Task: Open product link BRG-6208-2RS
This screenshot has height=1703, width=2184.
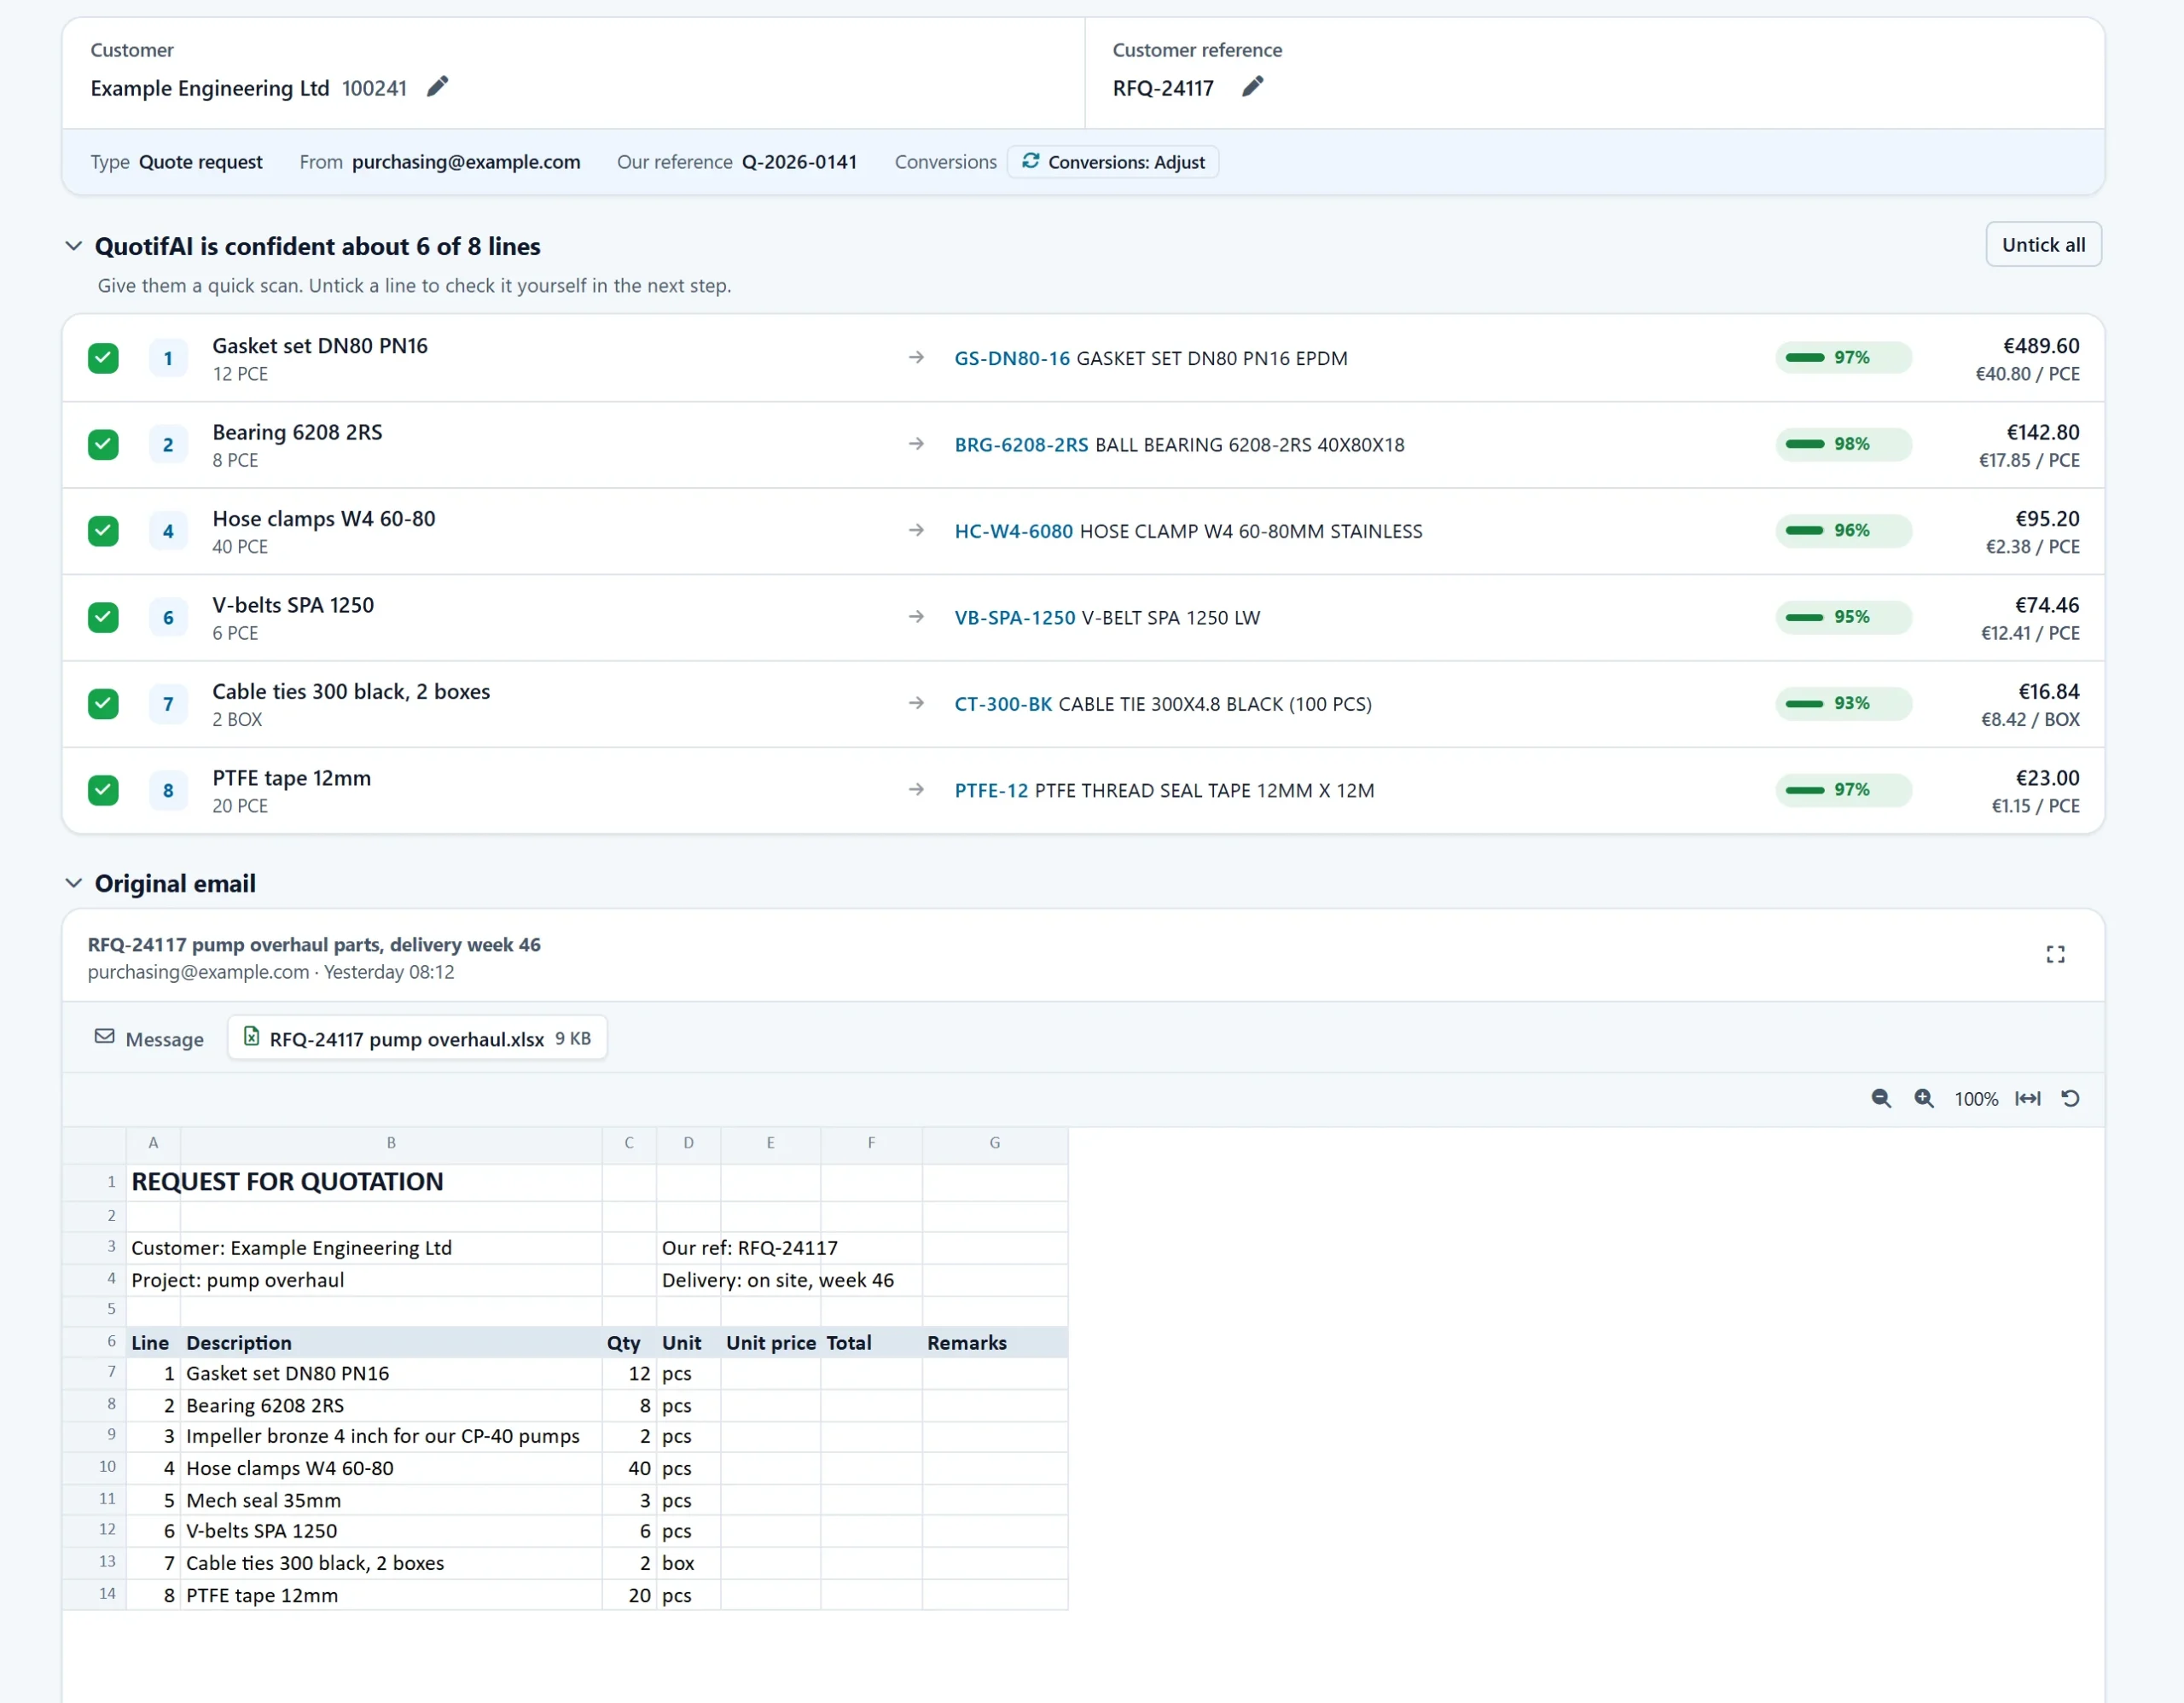Action: click(x=1021, y=445)
